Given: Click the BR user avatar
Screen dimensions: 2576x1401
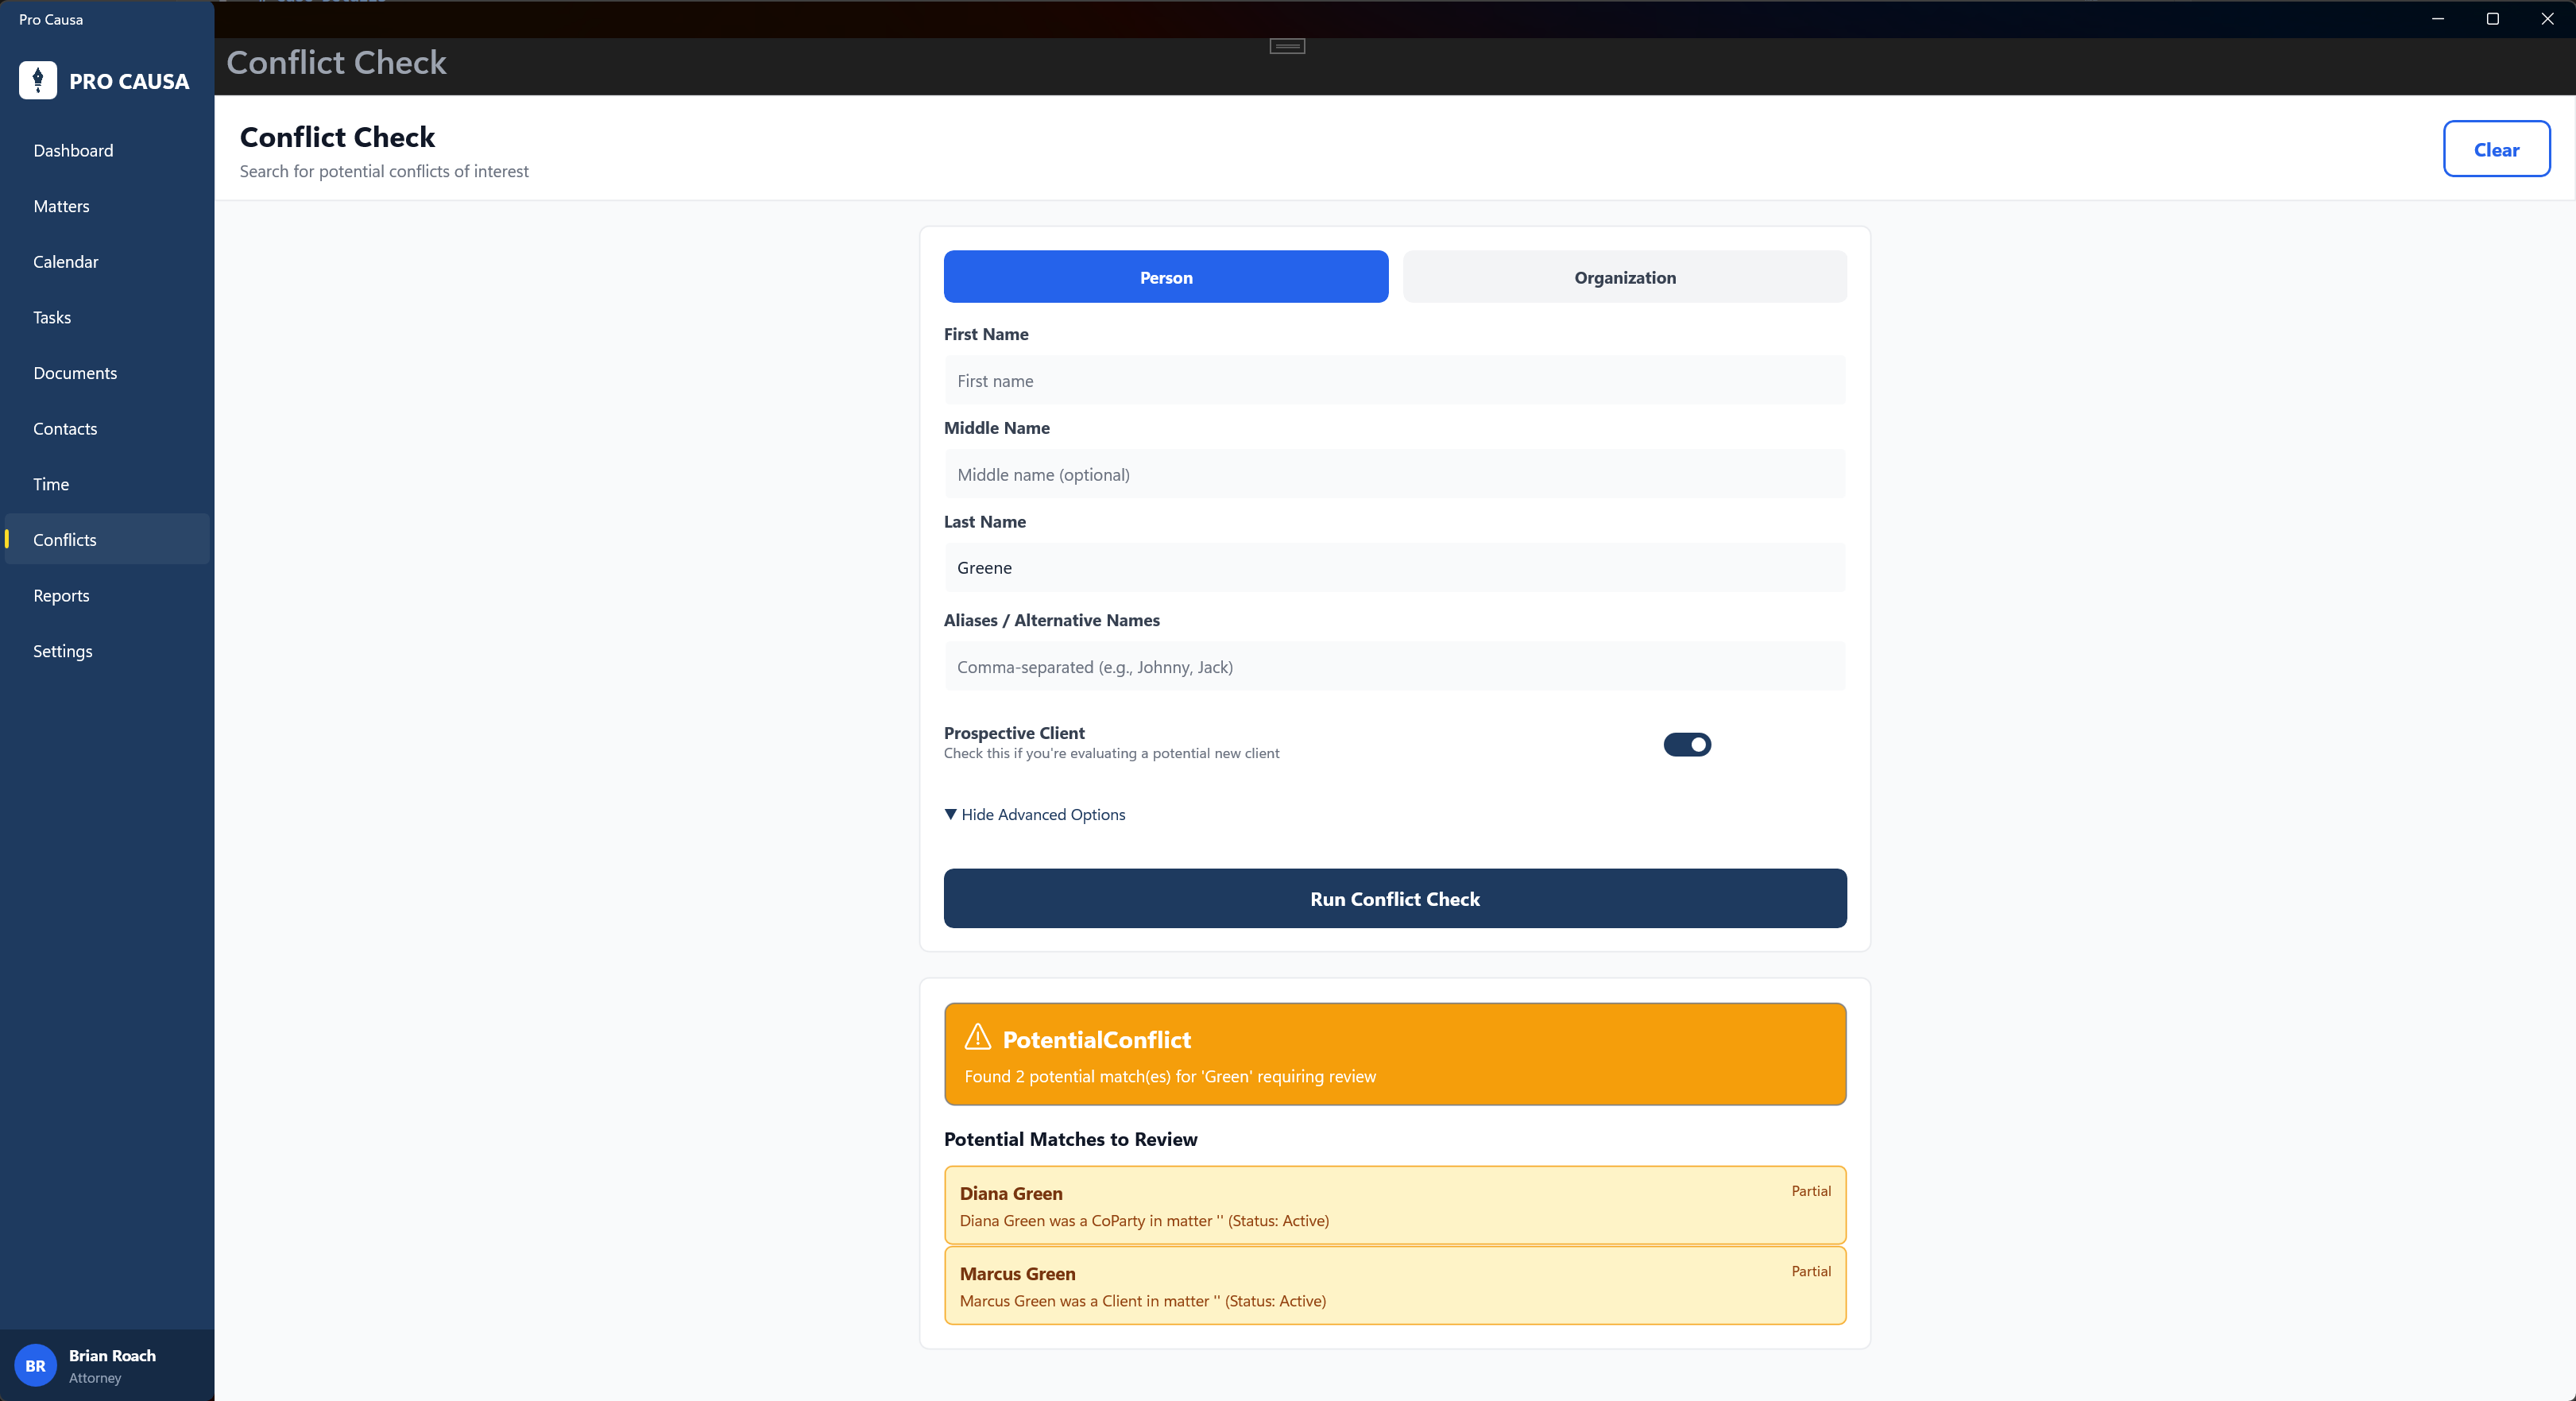Looking at the screenshot, I should coord(35,1365).
